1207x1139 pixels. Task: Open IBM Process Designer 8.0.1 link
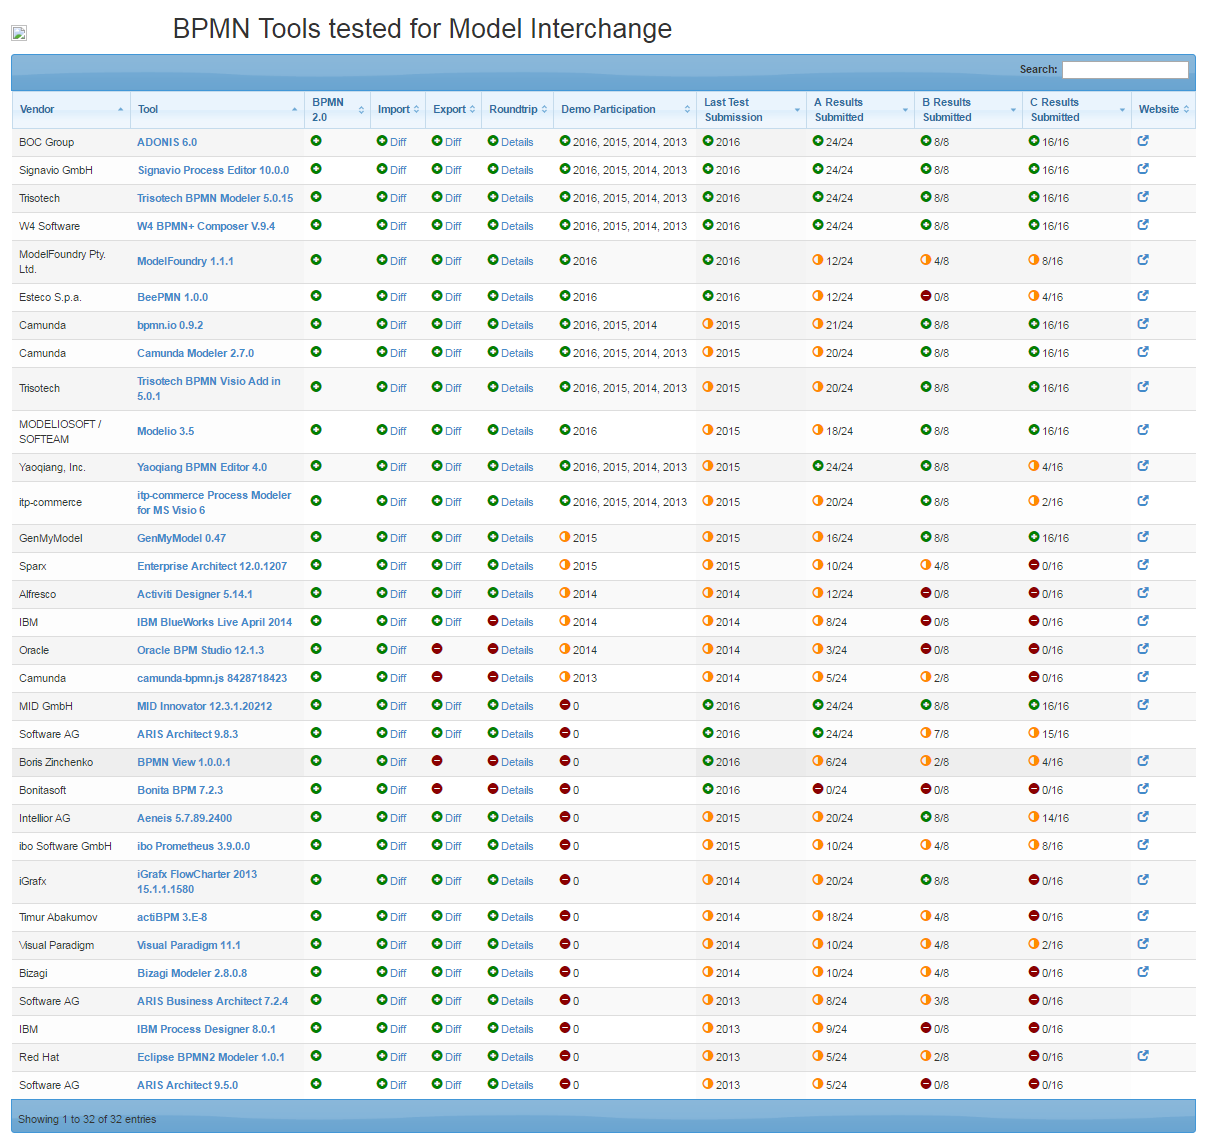tap(206, 1029)
